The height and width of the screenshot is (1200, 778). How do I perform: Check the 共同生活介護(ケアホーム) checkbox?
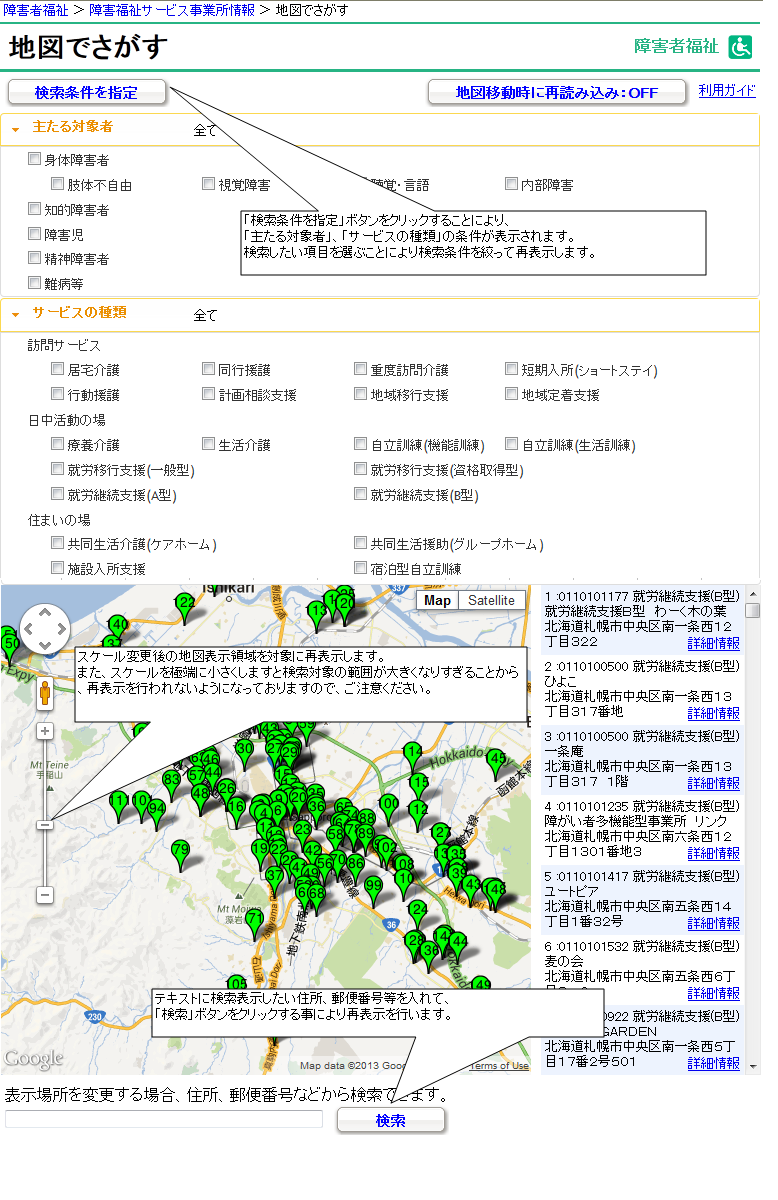pyautogui.click(x=58, y=543)
